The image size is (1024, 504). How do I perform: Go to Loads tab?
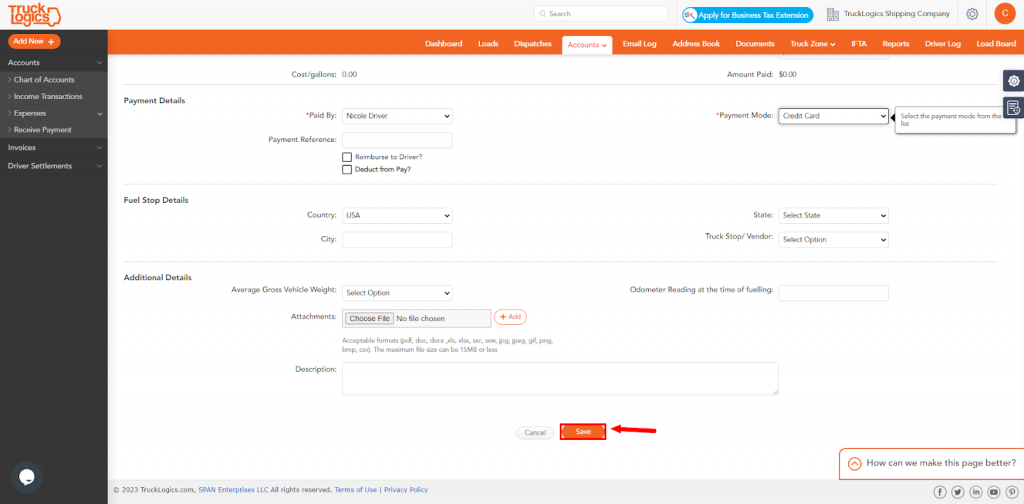[488, 44]
